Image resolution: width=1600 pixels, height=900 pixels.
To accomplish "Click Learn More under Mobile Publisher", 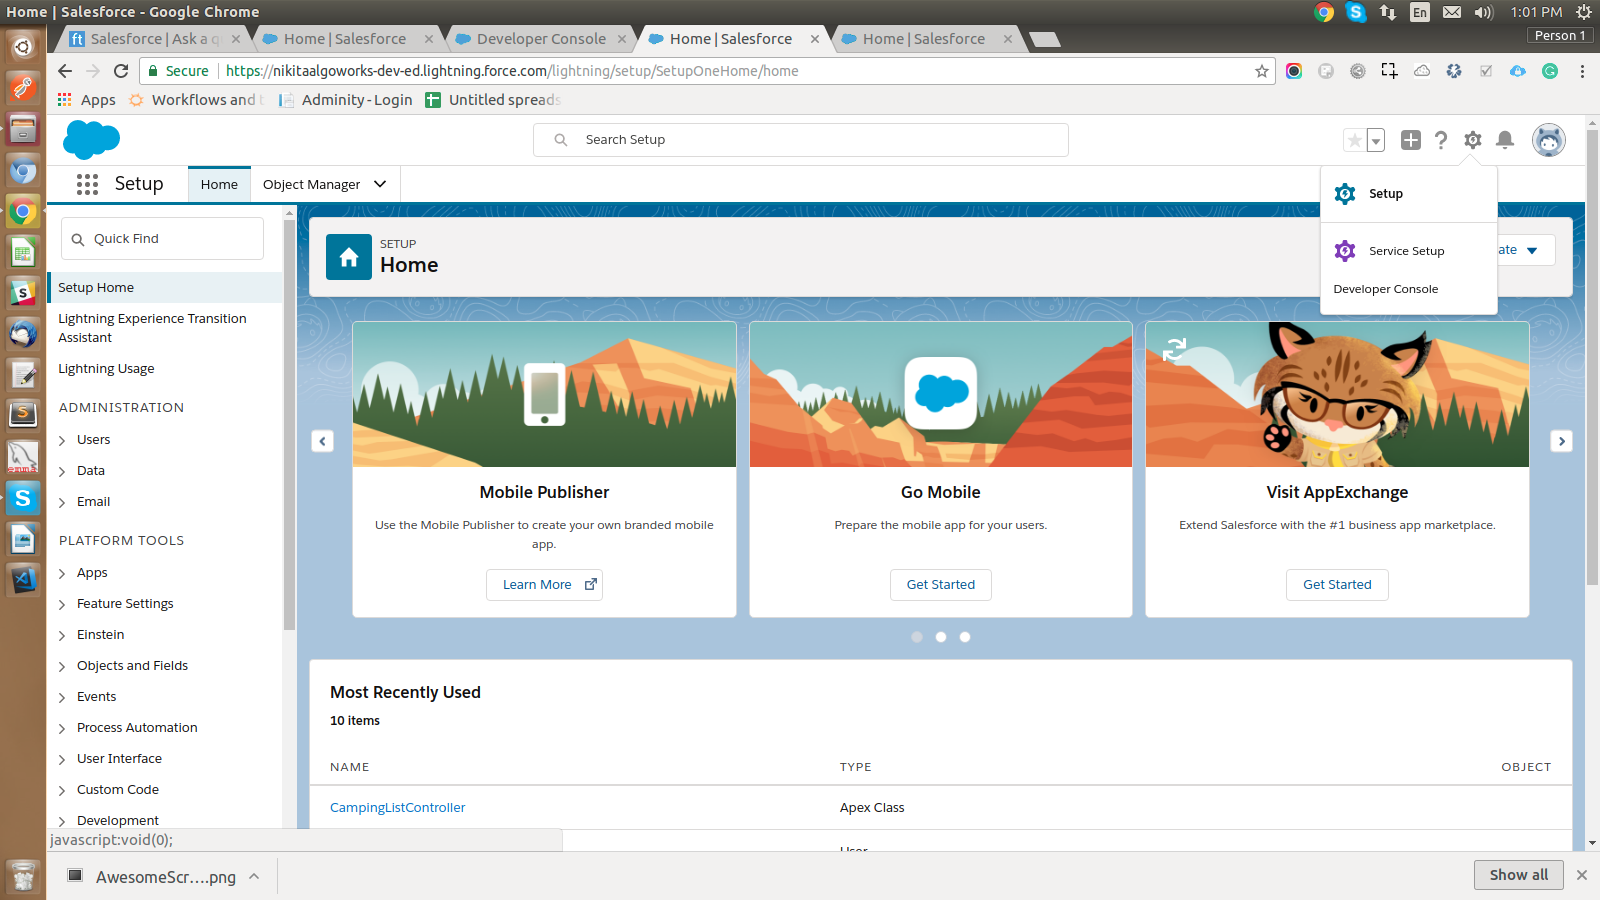I will [x=544, y=585].
